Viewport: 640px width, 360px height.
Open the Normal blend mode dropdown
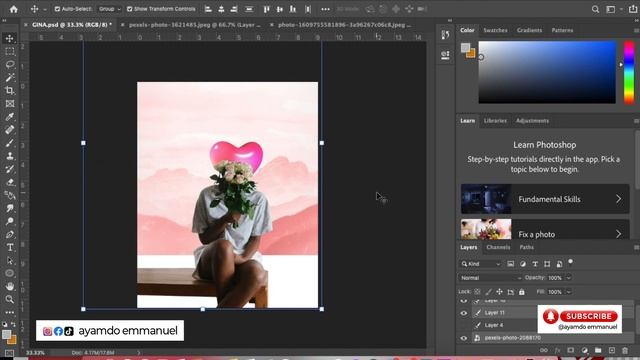(491, 278)
